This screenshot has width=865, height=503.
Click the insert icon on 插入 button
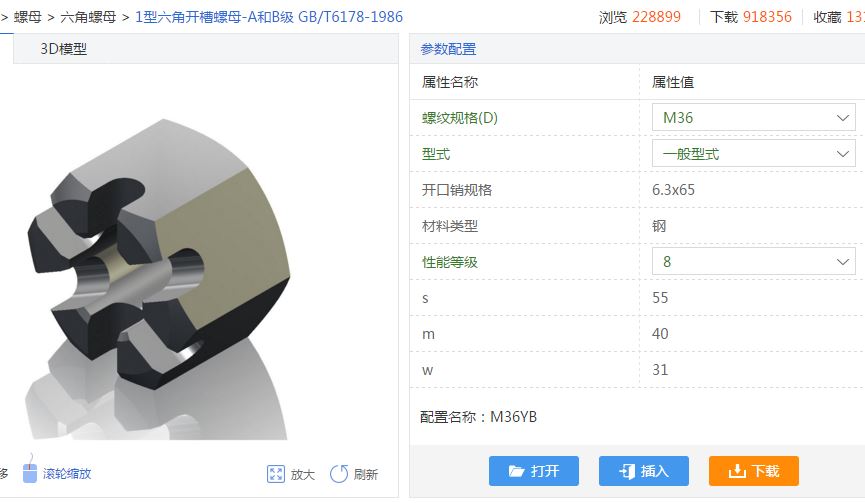[x=627, y=471]
